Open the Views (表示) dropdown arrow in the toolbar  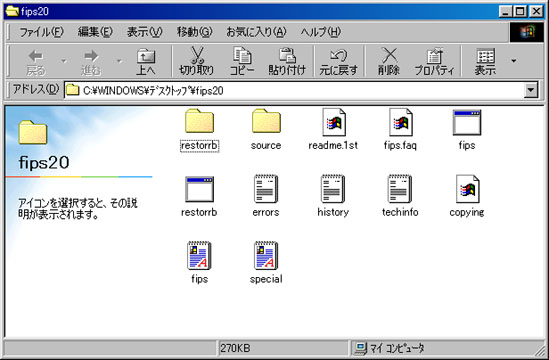[x=514, y=61]
